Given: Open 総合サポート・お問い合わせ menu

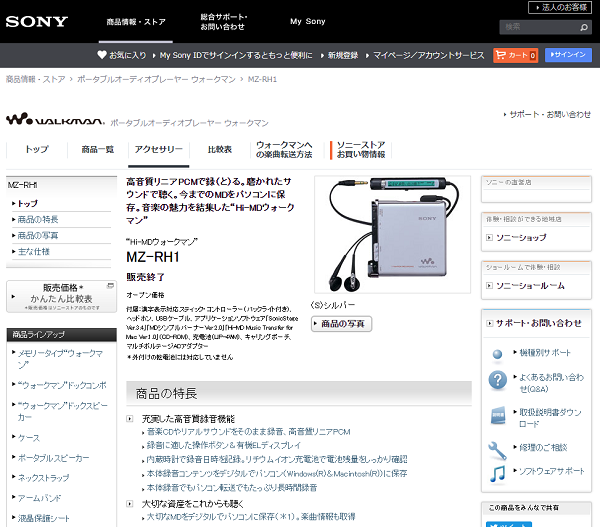Looking at the screenshot, I should pos(224,22).
